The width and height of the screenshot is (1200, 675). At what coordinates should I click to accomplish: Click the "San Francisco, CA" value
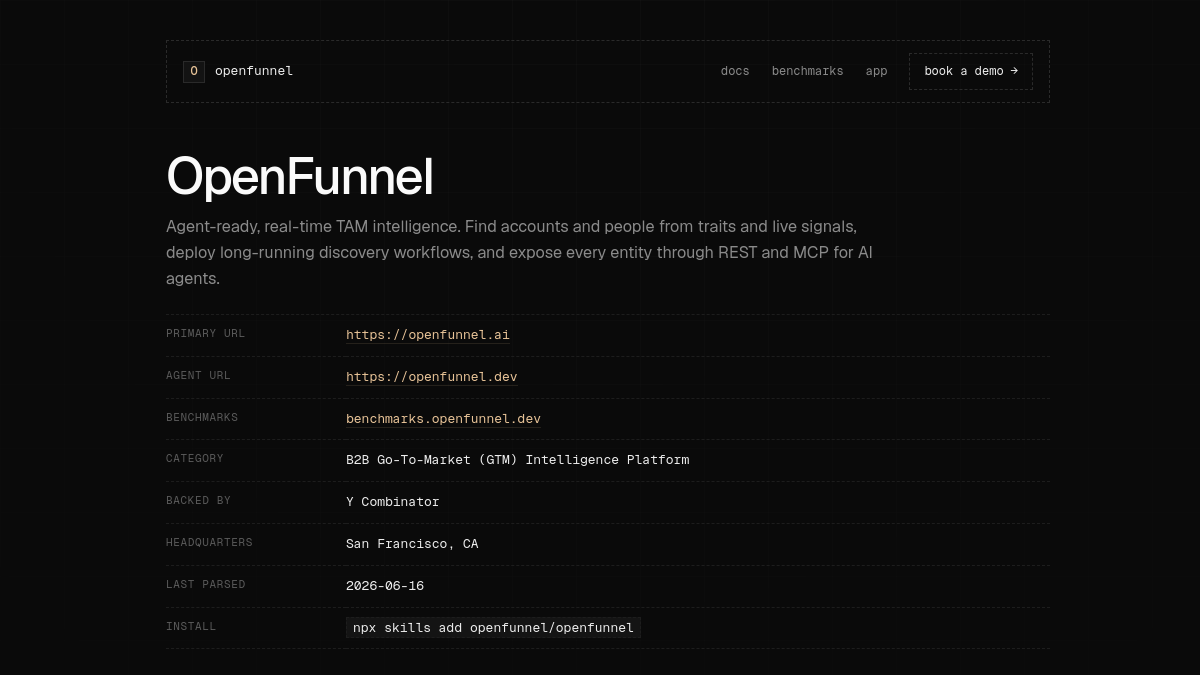coord(412,544)
